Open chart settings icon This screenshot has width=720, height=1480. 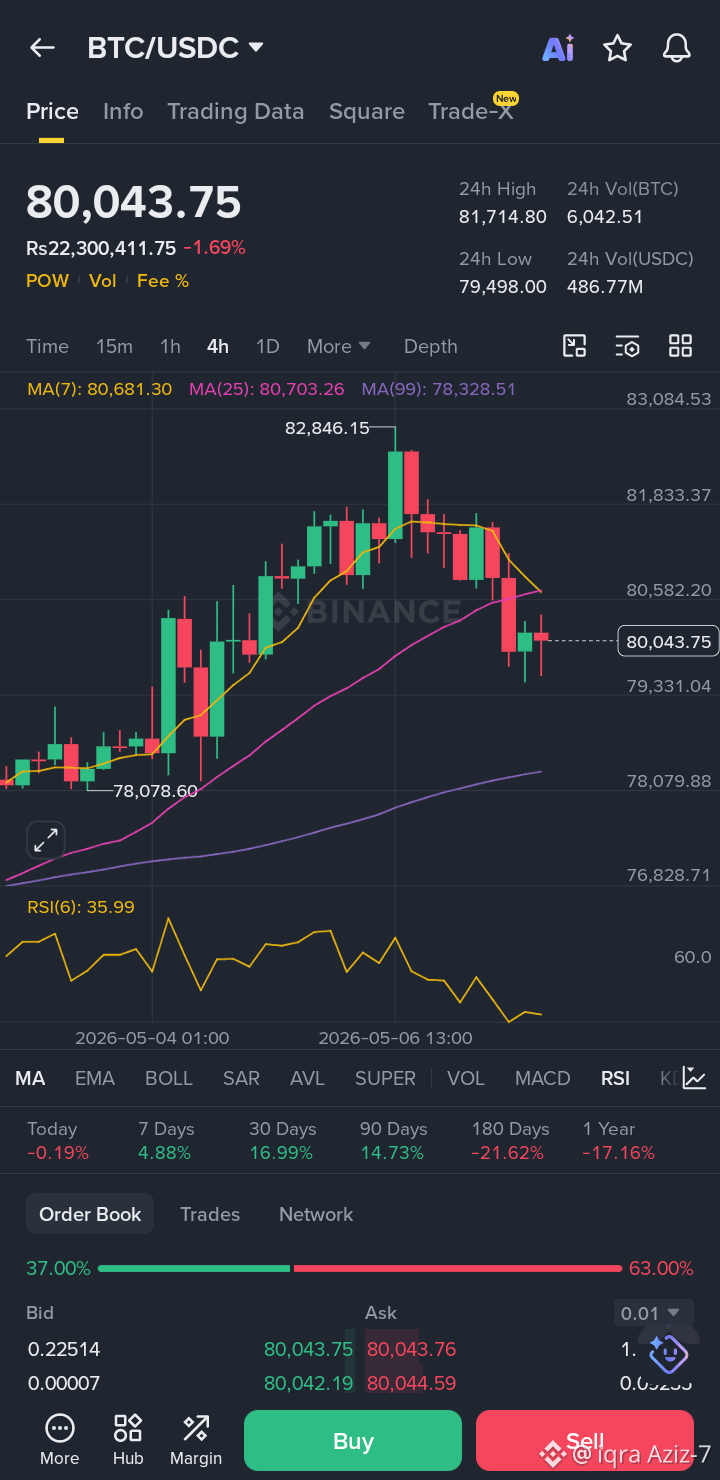(627, 346)
